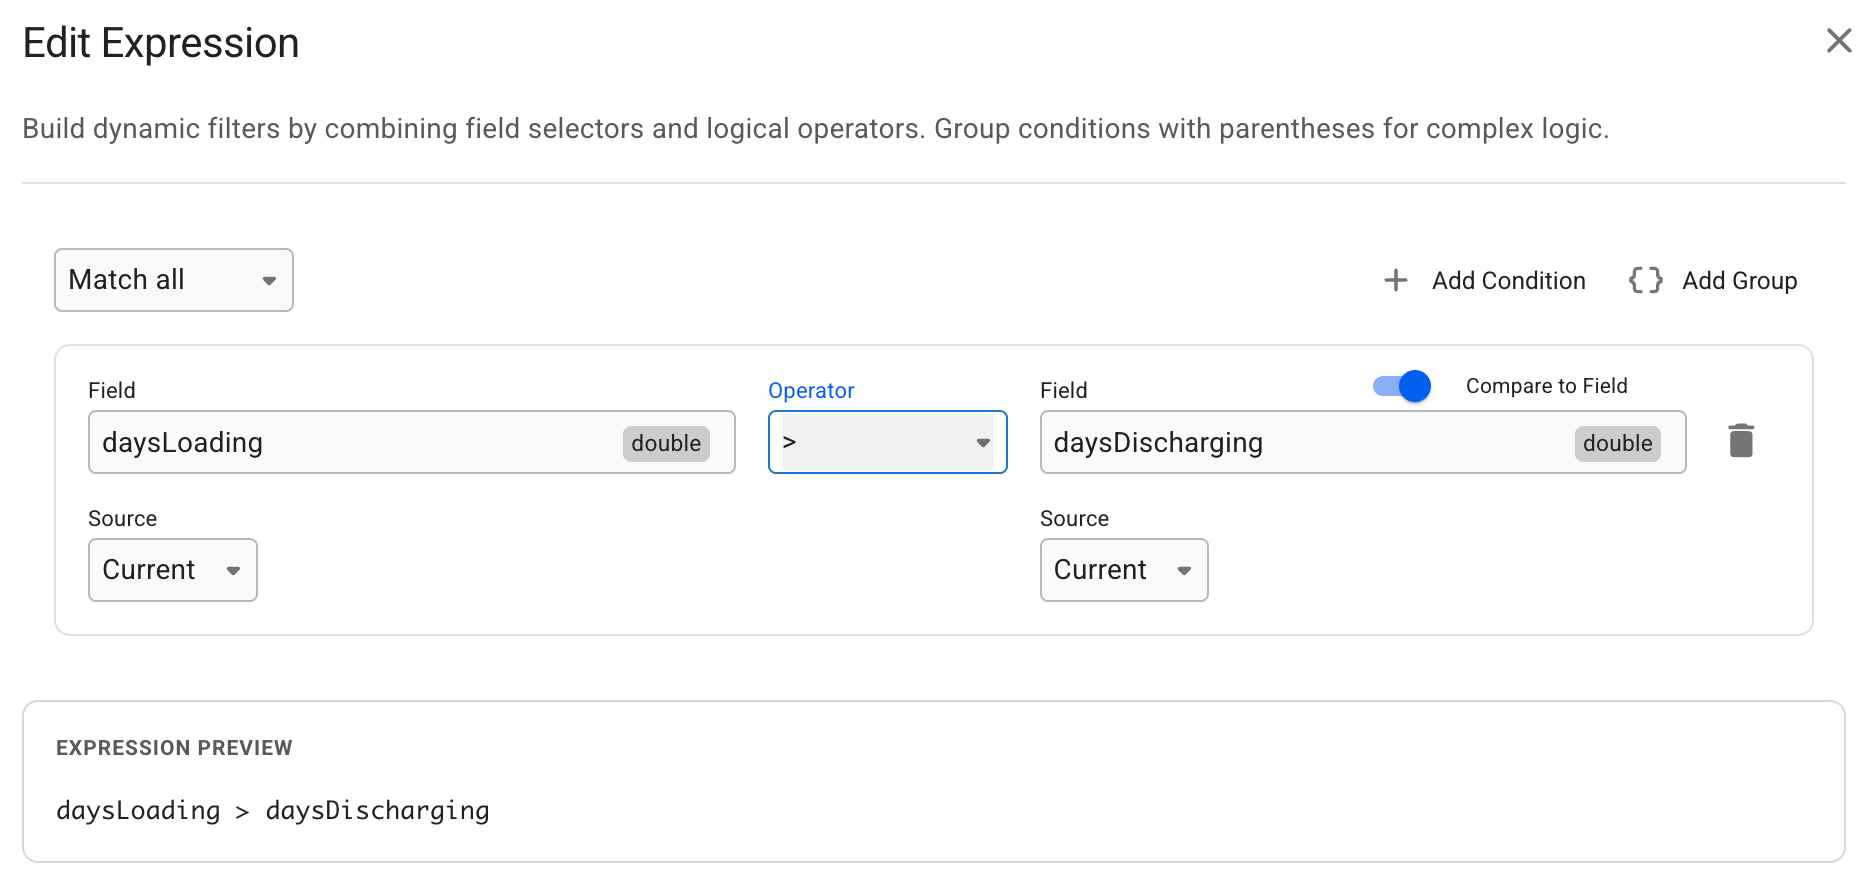
Task: Delete the condition using the trash icon
Action: [1741, 441]
